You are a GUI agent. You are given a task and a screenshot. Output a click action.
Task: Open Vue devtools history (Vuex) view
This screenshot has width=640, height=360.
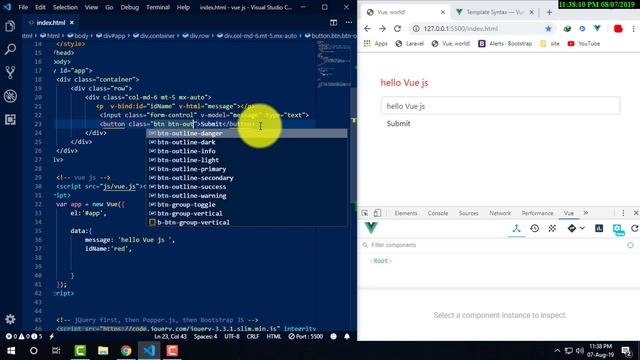534,229
